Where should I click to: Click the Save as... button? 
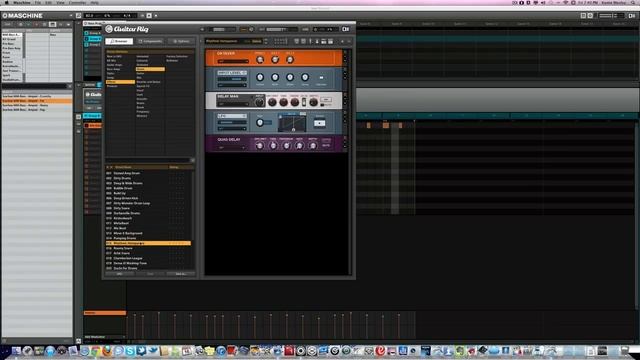coord(181,274)
